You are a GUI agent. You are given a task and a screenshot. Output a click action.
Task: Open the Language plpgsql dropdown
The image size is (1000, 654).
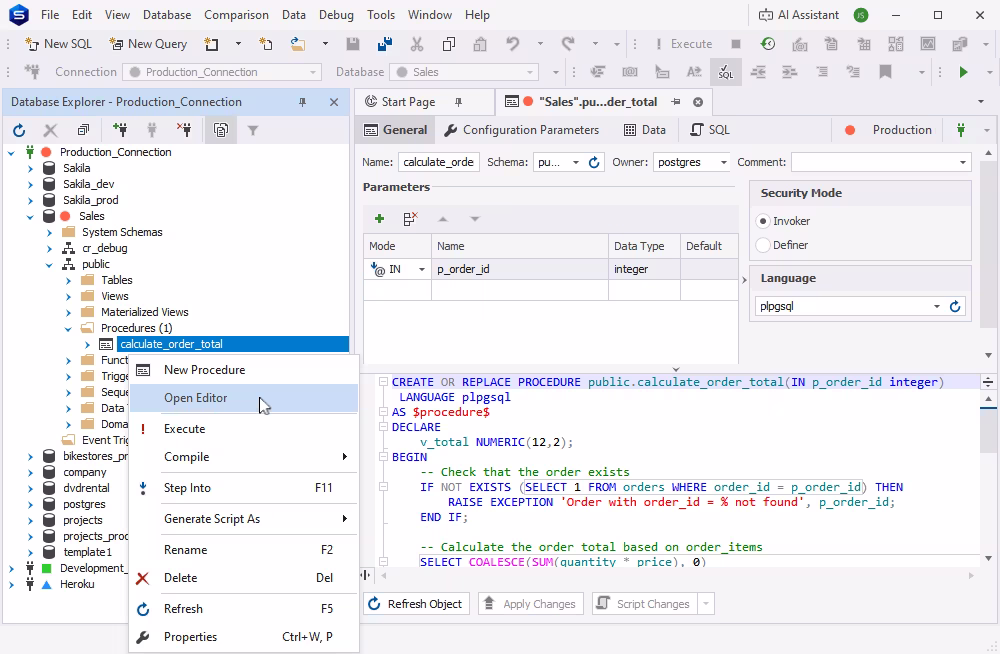click(936, 306)
